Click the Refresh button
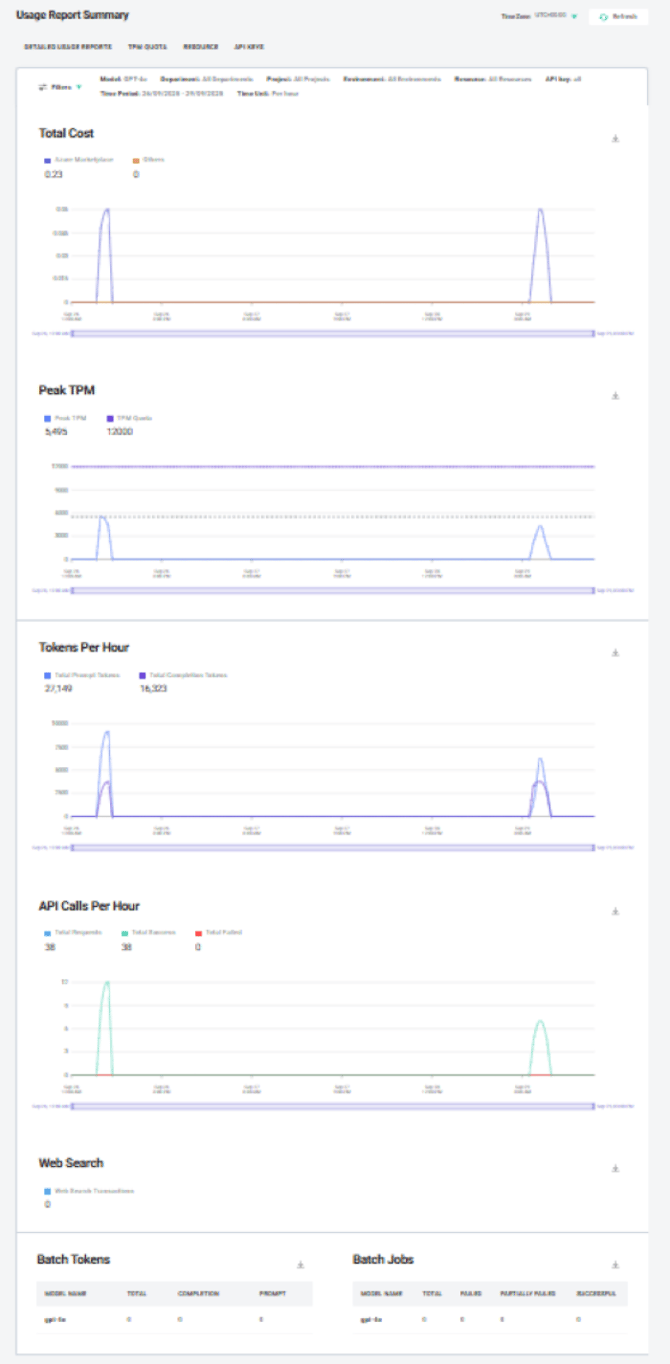The image size is (670, 1364). coord(618,17)
